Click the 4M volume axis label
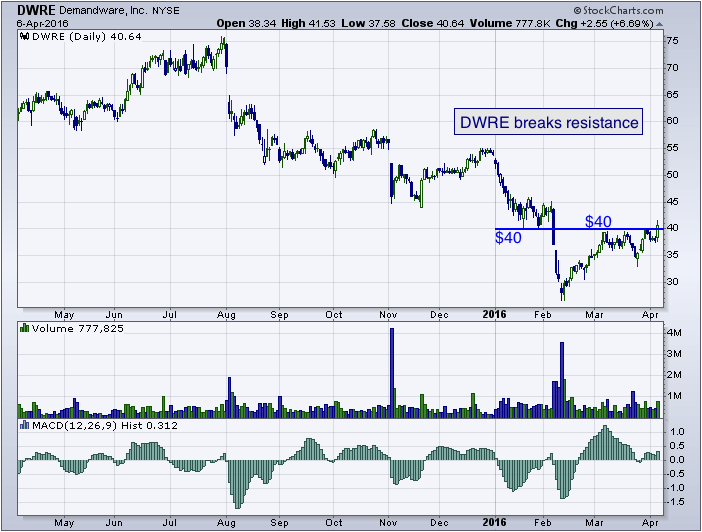Screen dimensions: 702x532 click(x=674, y=333)
